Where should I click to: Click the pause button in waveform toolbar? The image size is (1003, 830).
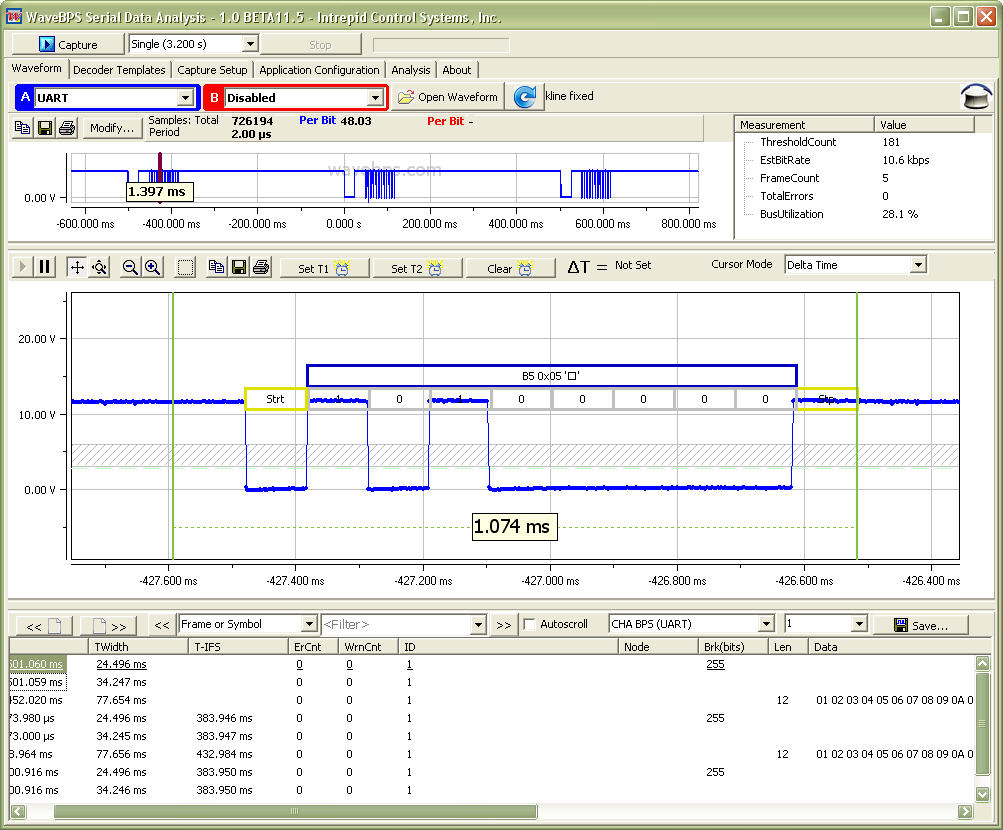click(44, 267)
